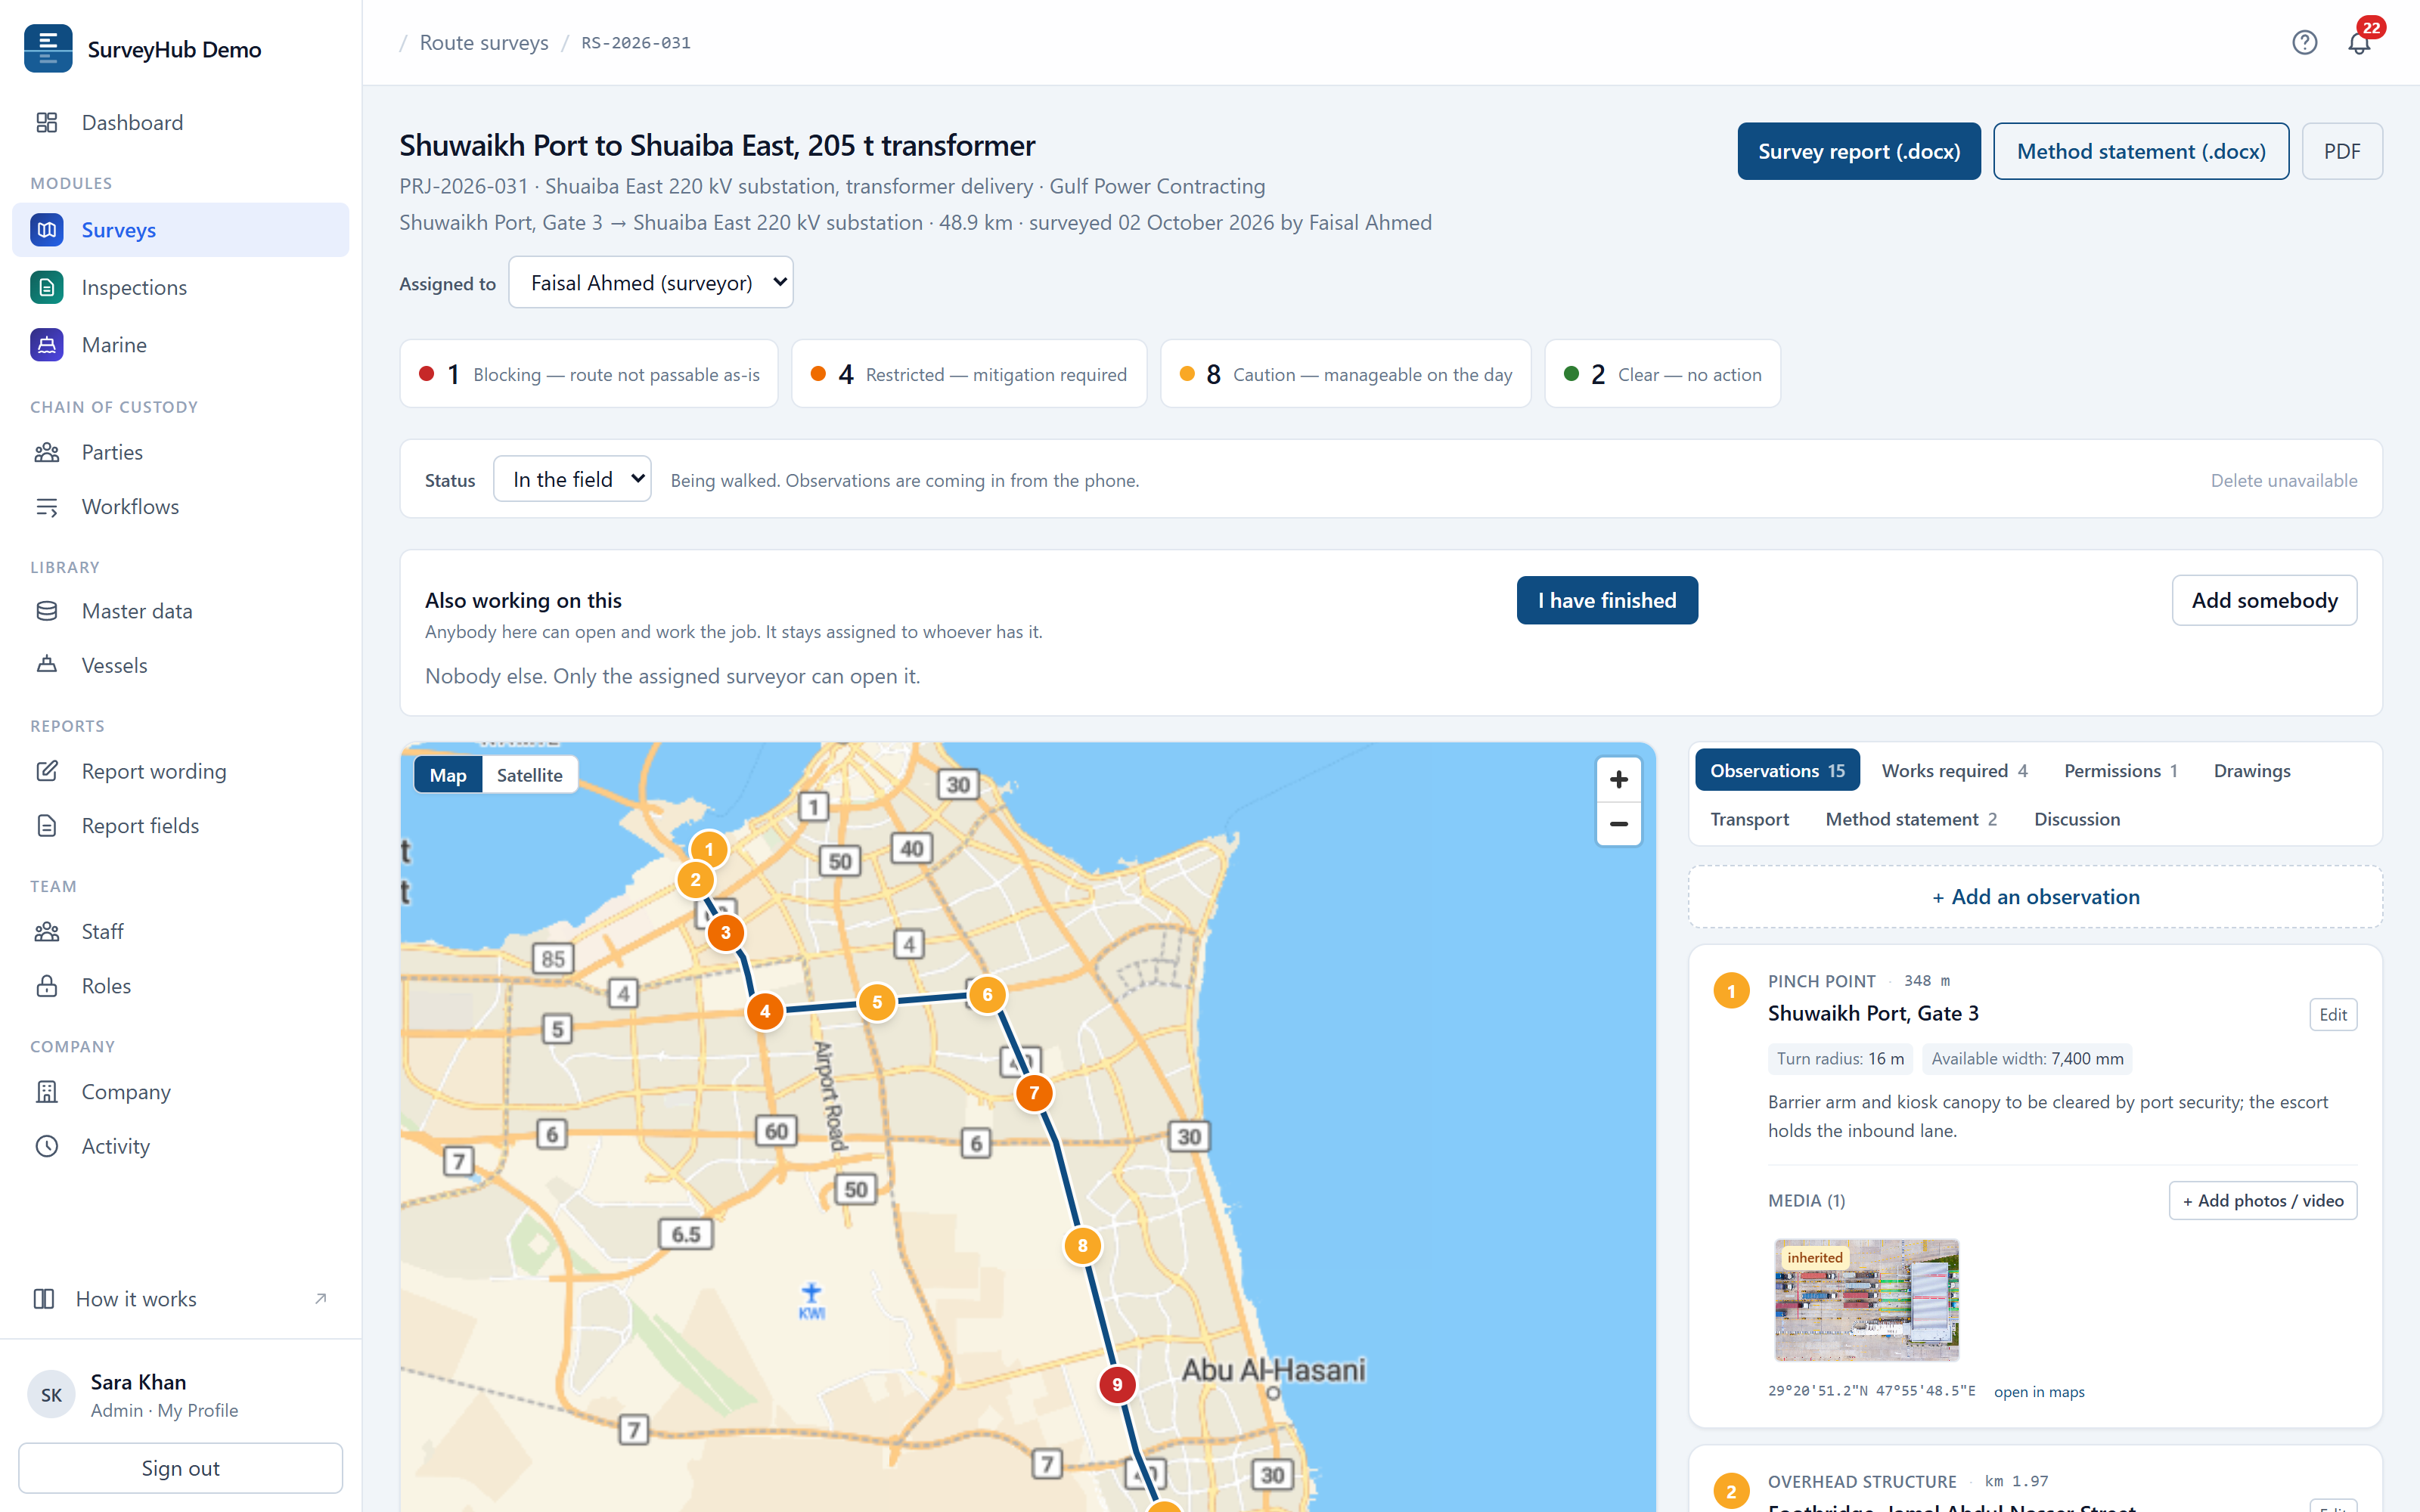
Task: Select the Permissions tab
Action: [x=2120, y=770]
